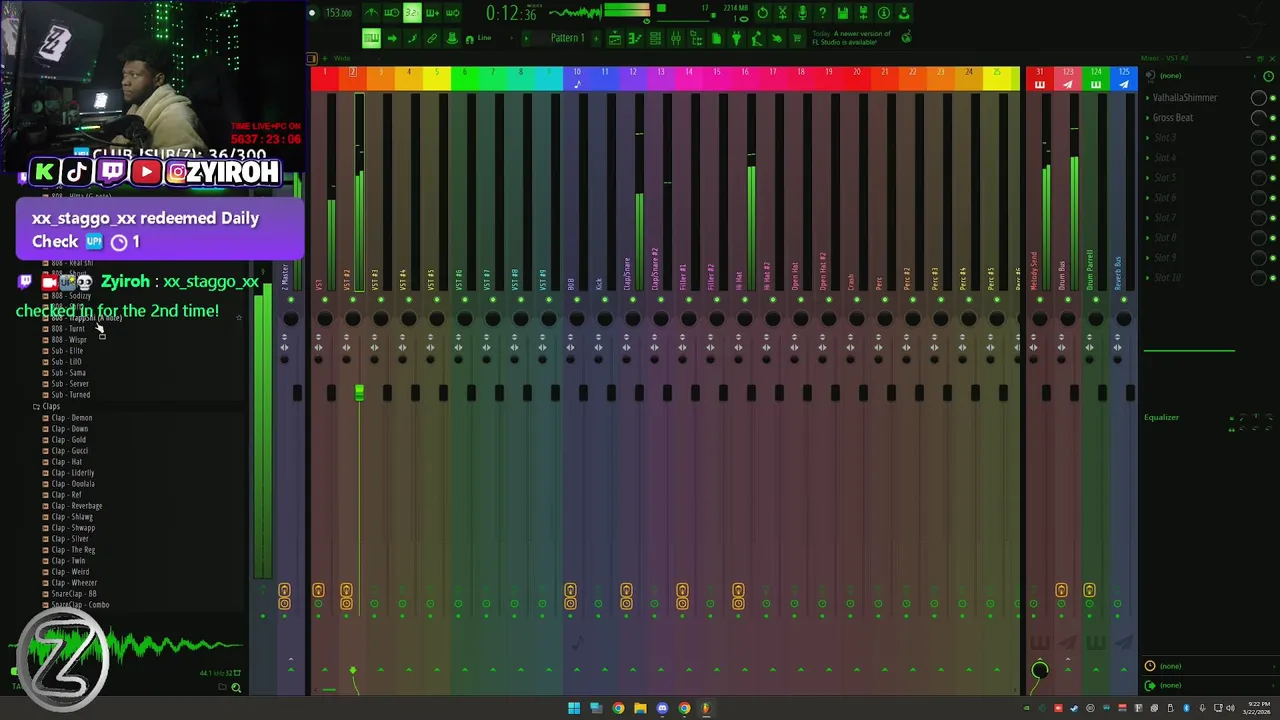
Task: Select mixer track header 124
Action: pyautogui.click(x=1096, y=78)
